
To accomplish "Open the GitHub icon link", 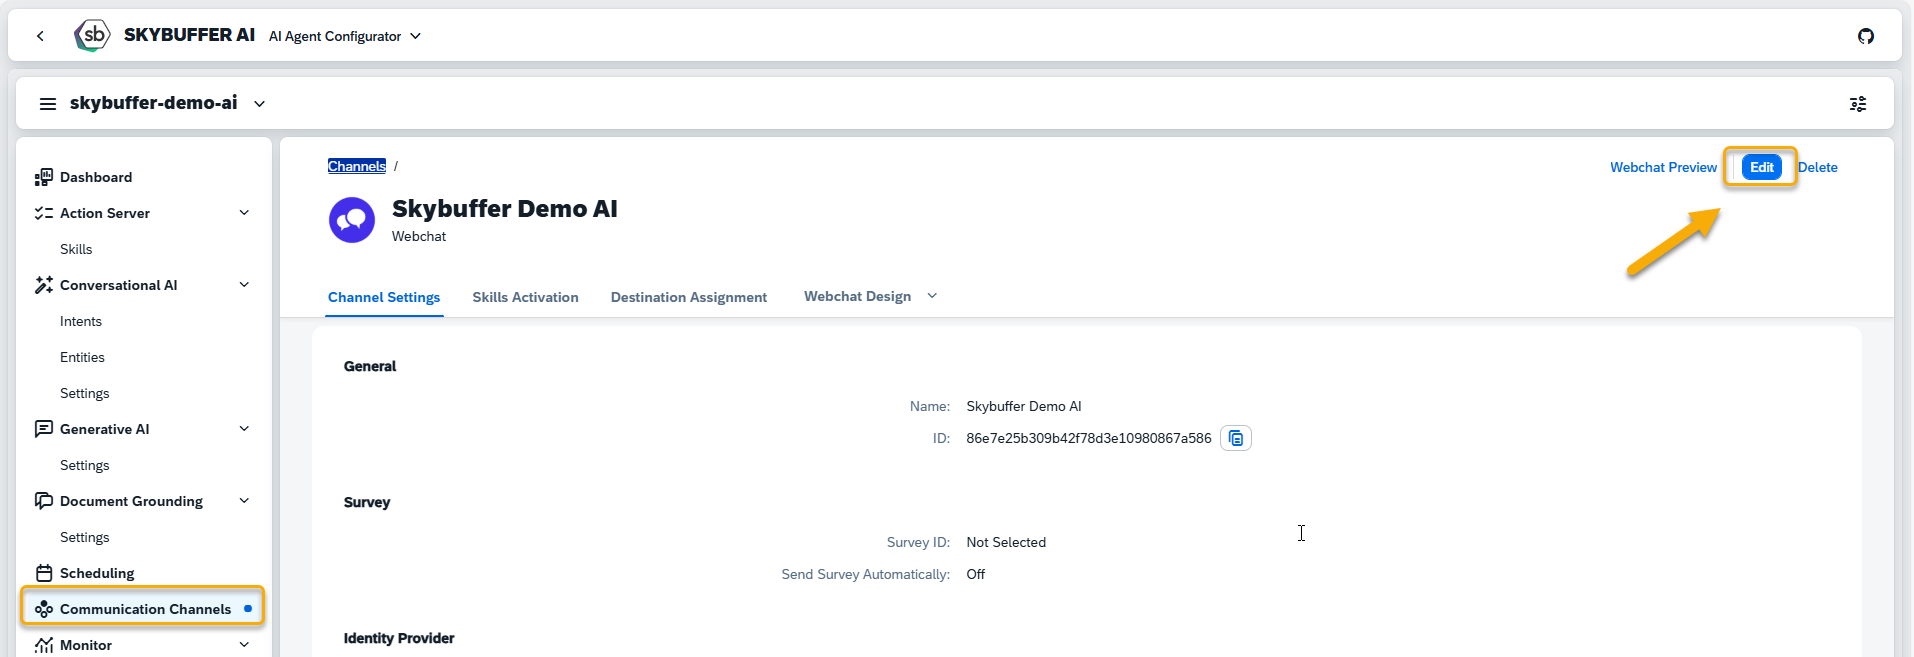I will 1866,36.
